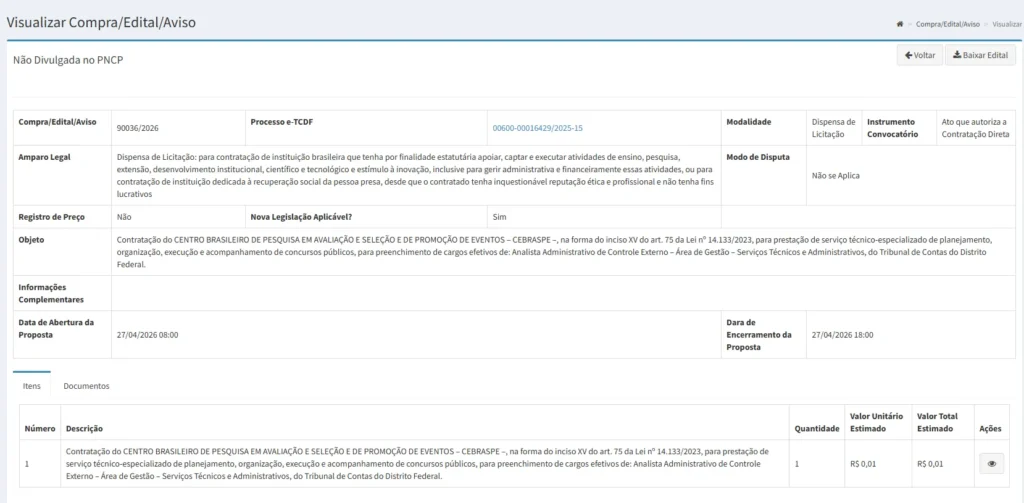The height and width of the screenshot is (503, 1024).
Task: Click the Nova Legislação Aplicável value Sim
Action: (499, 217)
